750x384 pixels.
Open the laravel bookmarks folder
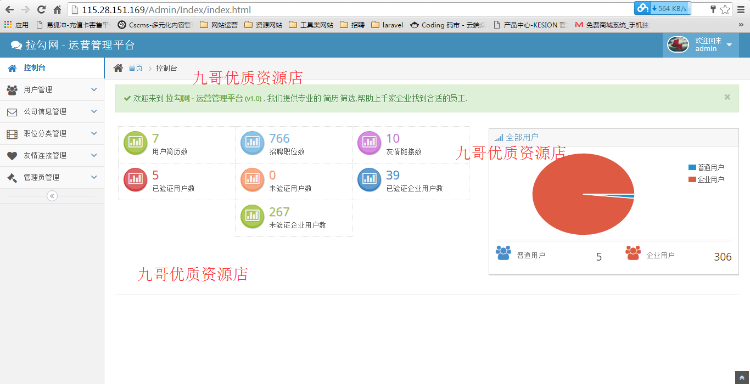tap(387, 25)
